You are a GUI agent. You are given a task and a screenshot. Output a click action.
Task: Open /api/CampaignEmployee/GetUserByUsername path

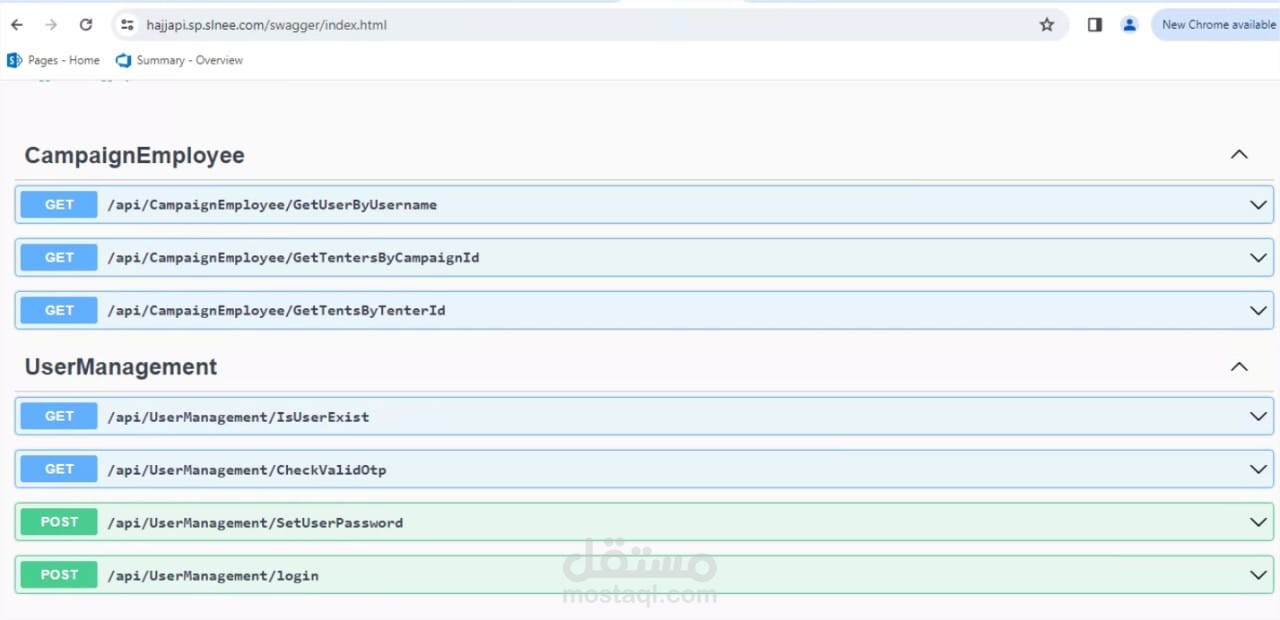click(272, 205)
